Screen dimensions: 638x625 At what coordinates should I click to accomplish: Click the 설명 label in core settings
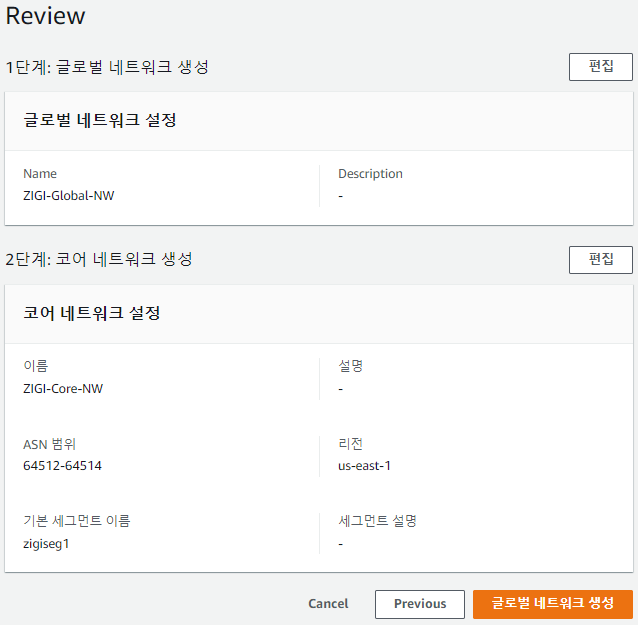pyautogui.click(x=350, y=366)
